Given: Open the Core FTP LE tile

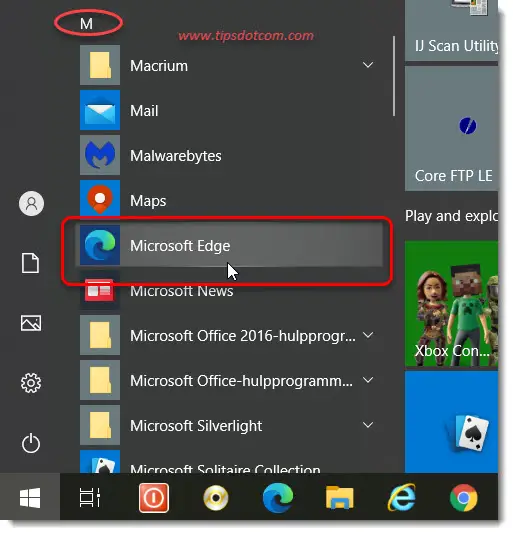Looking at the screenshot, I should pyautogui.click(x=451, y=128).
